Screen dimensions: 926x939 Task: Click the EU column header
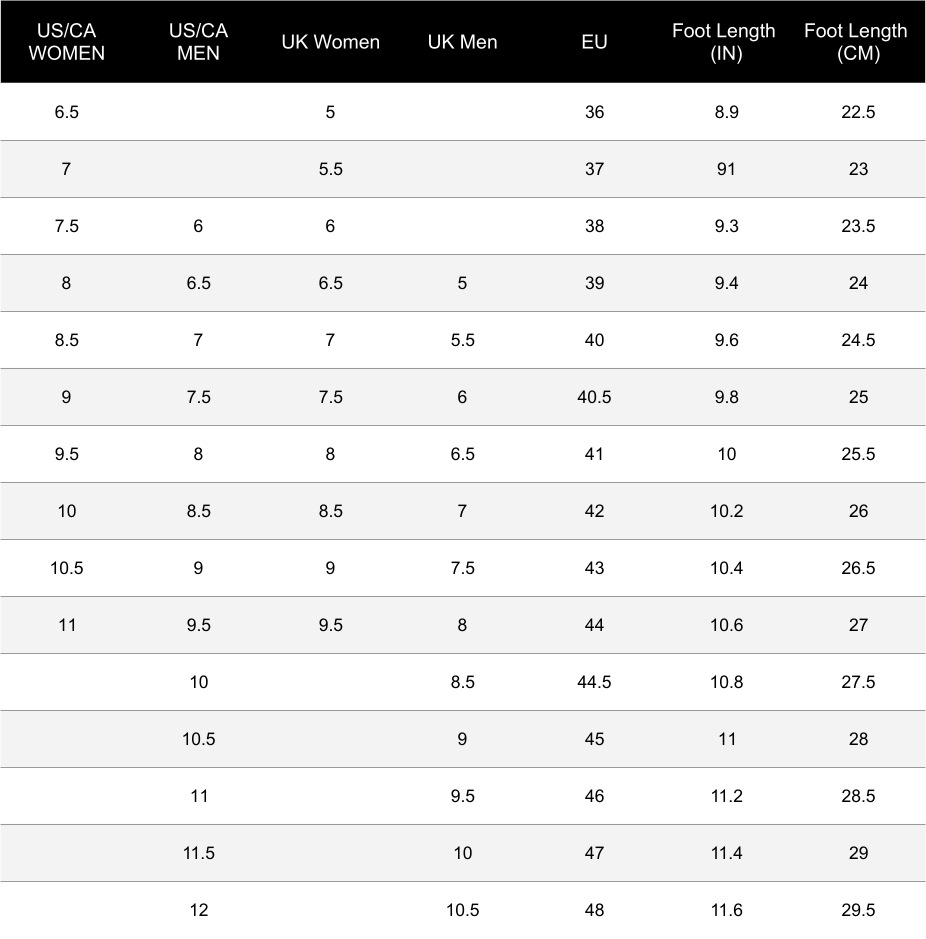594,42
